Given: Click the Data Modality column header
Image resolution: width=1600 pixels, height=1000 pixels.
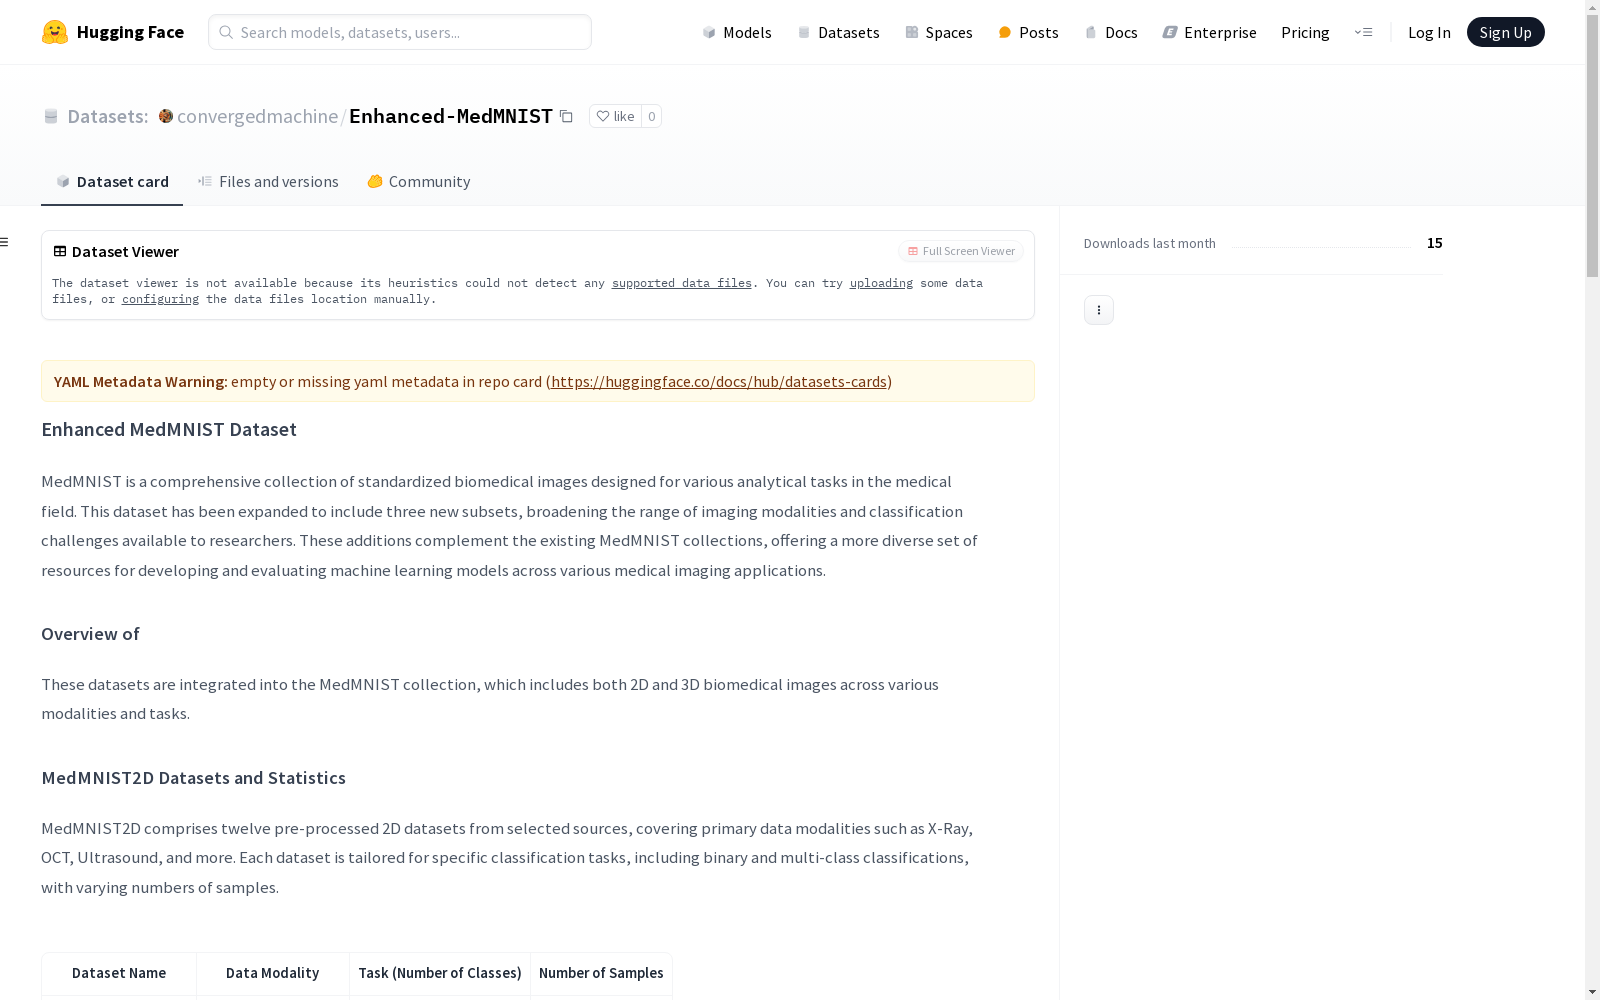Looking at the screenshot, I should [x=272, y=973].
